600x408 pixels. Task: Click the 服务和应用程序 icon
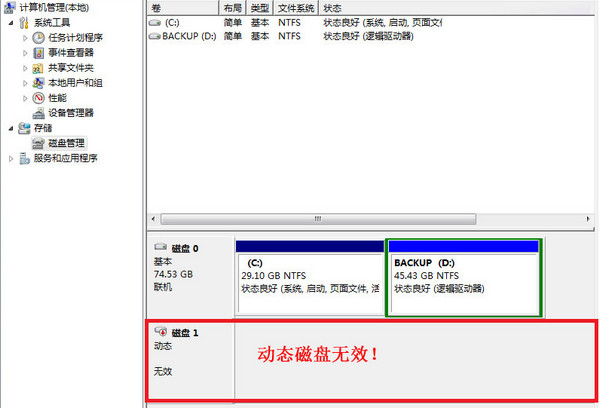24,158
